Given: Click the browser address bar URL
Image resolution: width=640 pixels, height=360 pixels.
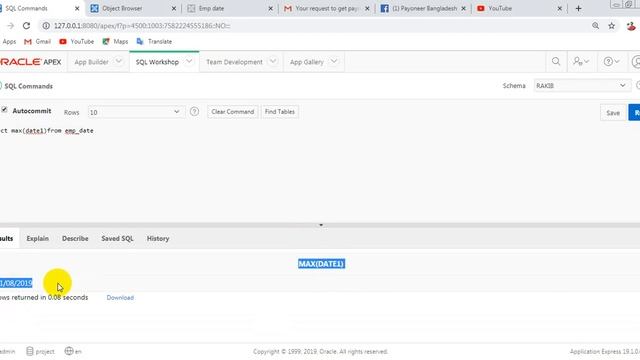Looking at the screenshot, I should pos(142,26).
